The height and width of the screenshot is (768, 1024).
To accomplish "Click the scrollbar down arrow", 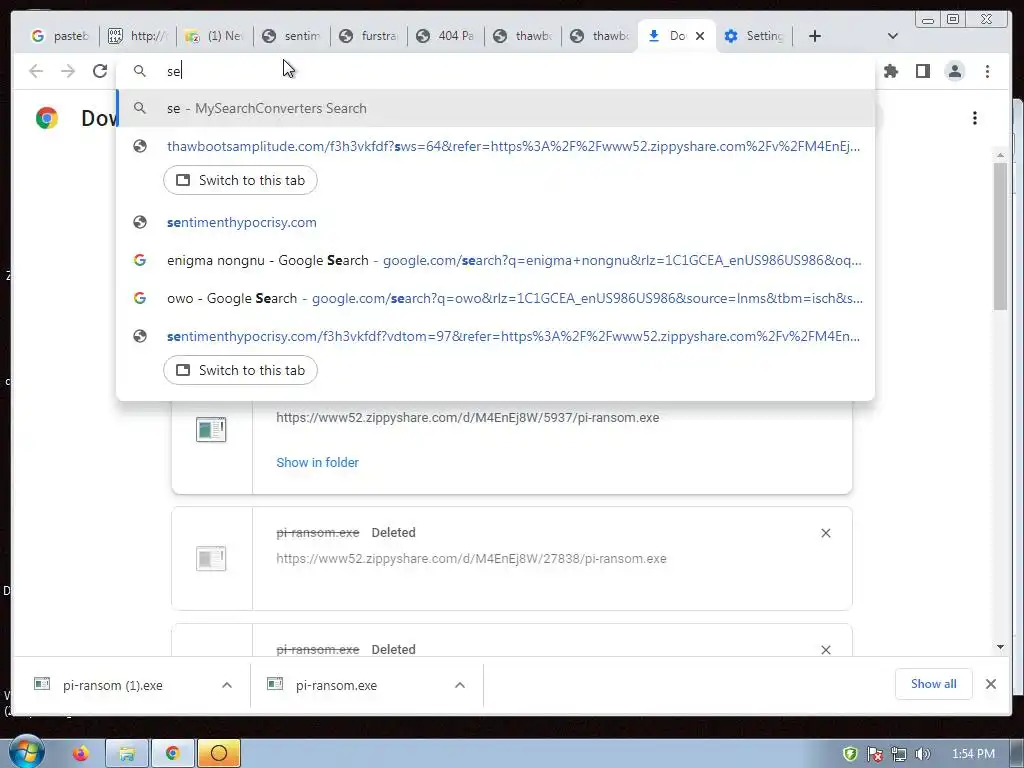I will 1000,647.
